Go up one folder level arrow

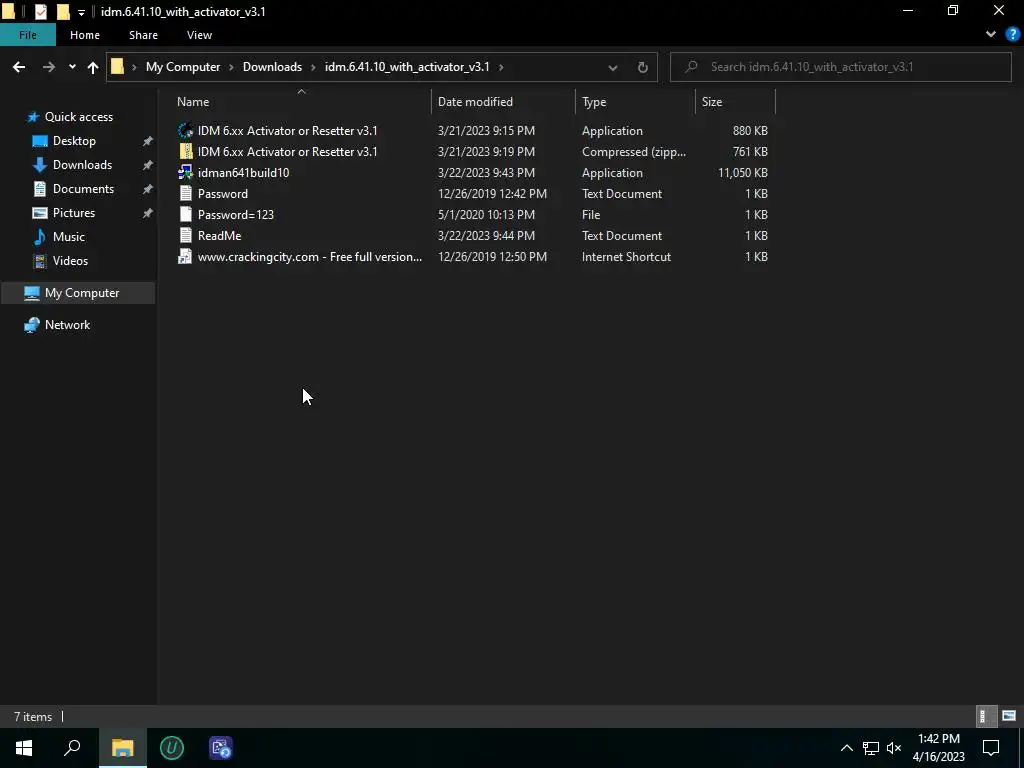93,67
